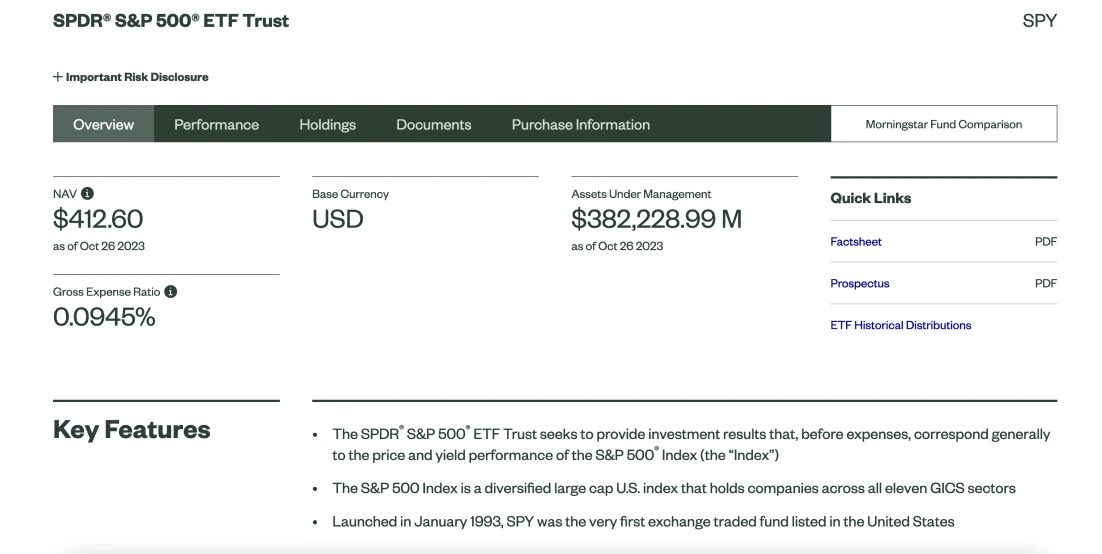Click the Key Features heading
The height and width of the screenshot is (554, 1102).
point(131,430)
